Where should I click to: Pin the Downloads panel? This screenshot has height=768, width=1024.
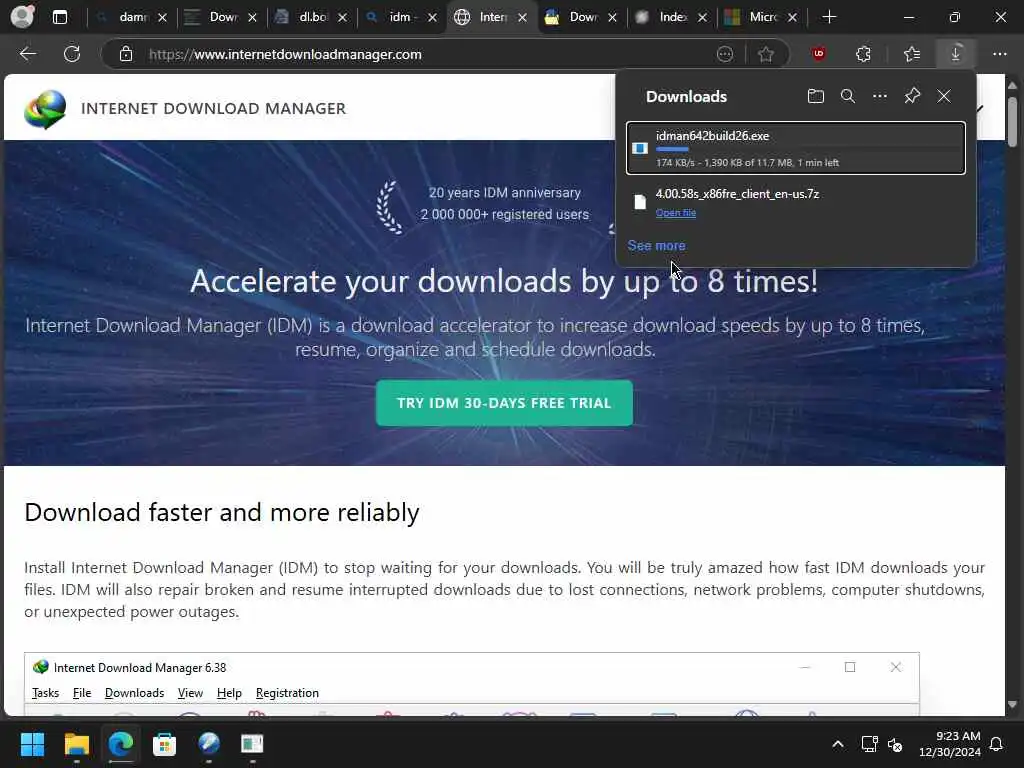click(x=912, y=97)
